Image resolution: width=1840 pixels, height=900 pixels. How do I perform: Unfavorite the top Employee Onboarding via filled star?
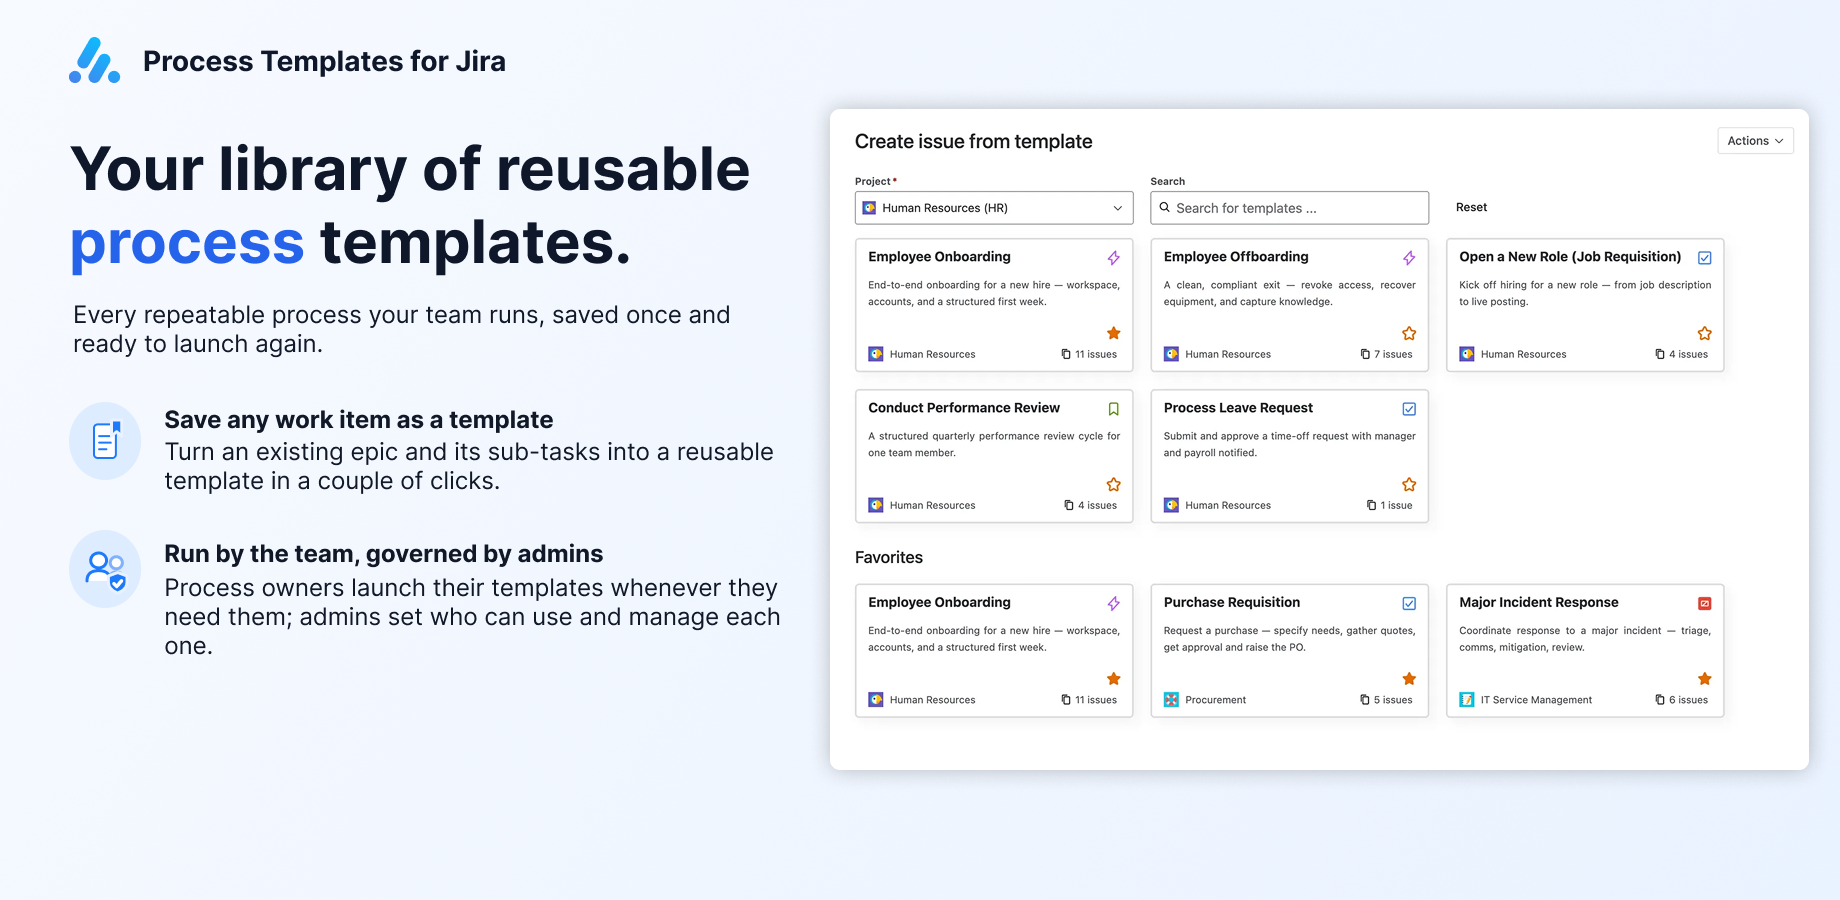pos(1113,333)
